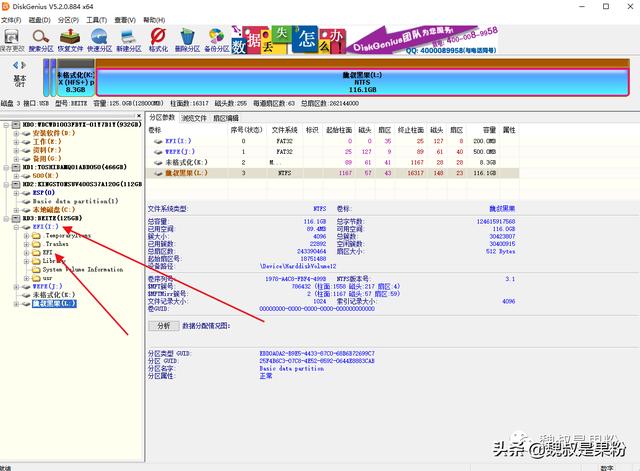Open the 文件(F) menu

point(11,20)
